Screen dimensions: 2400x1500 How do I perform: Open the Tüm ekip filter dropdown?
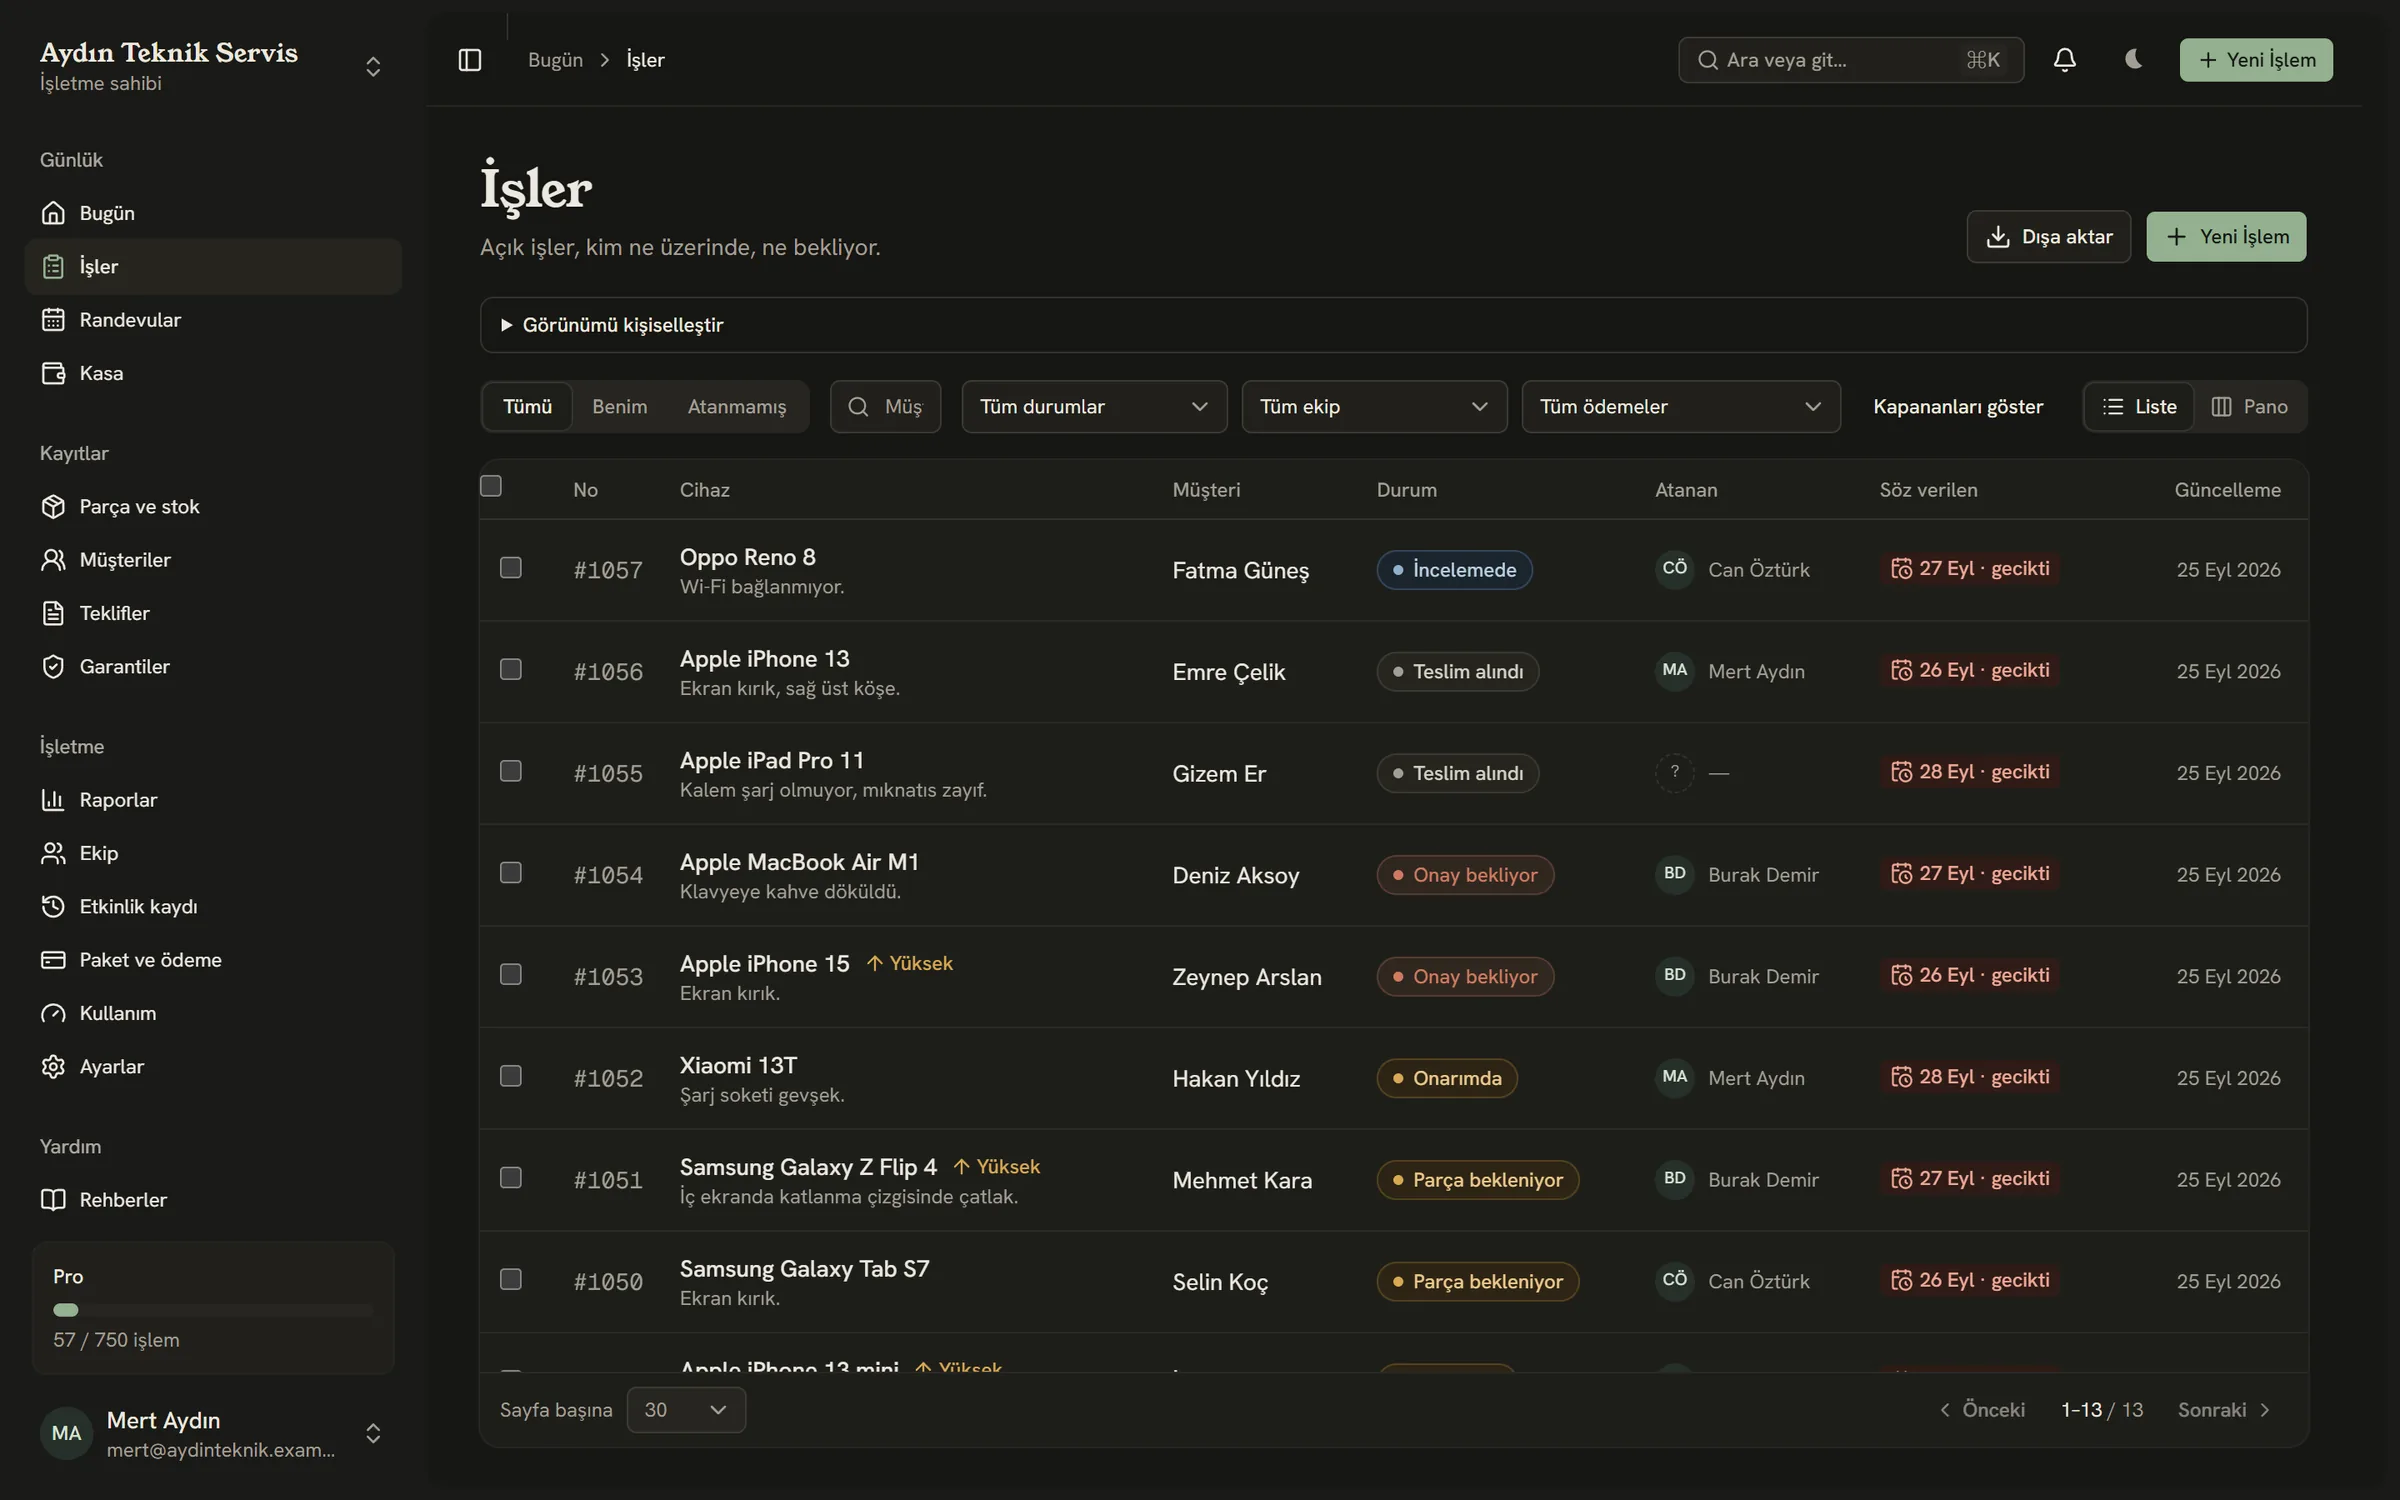(x=1374, y=407)
